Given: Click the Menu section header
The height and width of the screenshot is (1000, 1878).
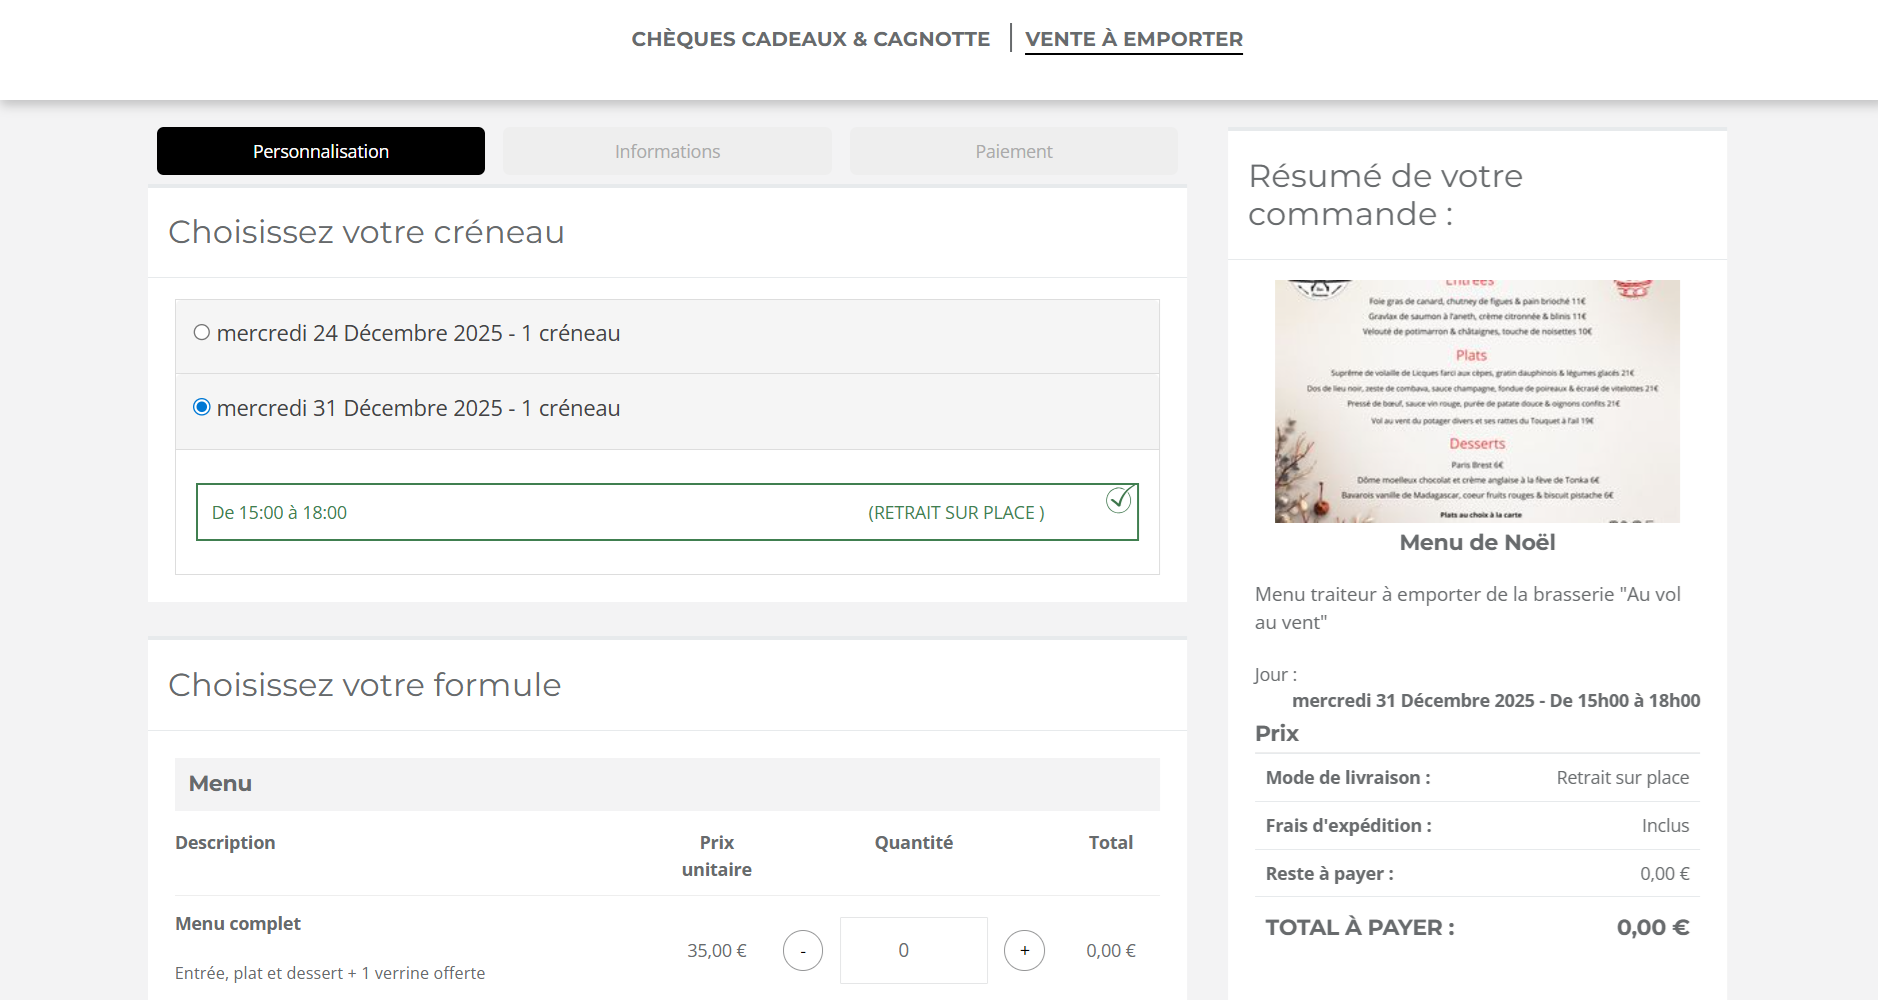Looking at the screenshot, I should click(x=220, y=784).
